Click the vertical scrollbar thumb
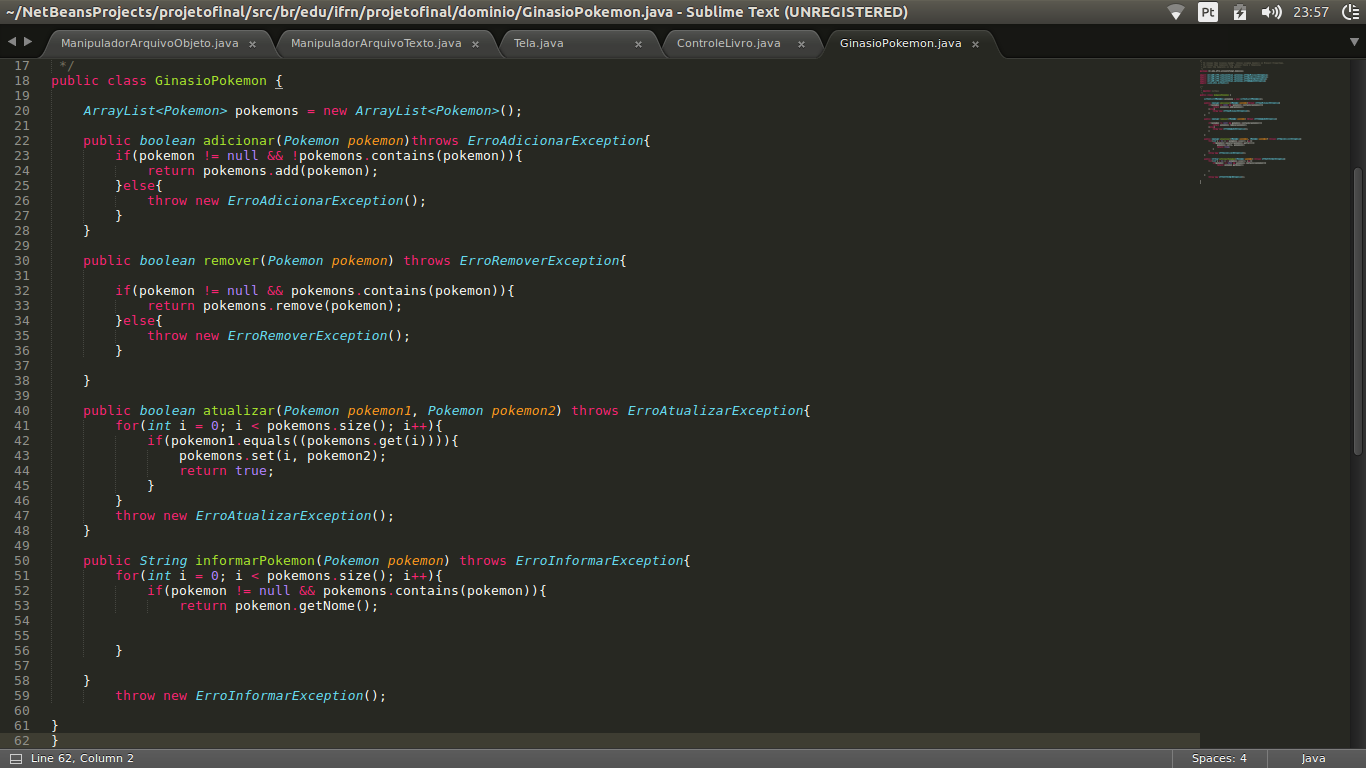The width and height of the screenshot is (1366, 768). click(x=1357, y=310)
